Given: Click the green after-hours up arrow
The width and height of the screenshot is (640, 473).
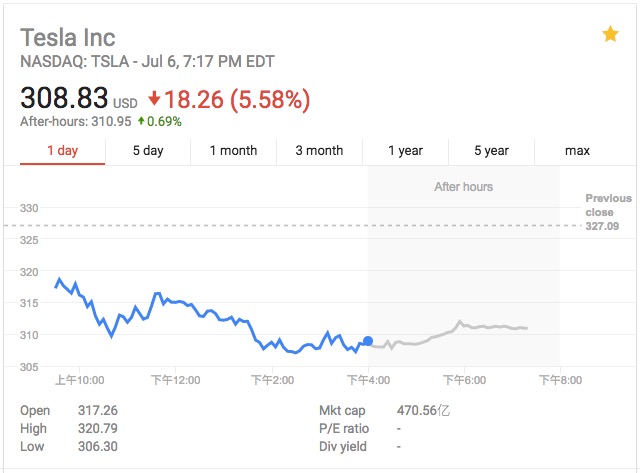Looking at the screenshot, I should (x=141, y=121).
